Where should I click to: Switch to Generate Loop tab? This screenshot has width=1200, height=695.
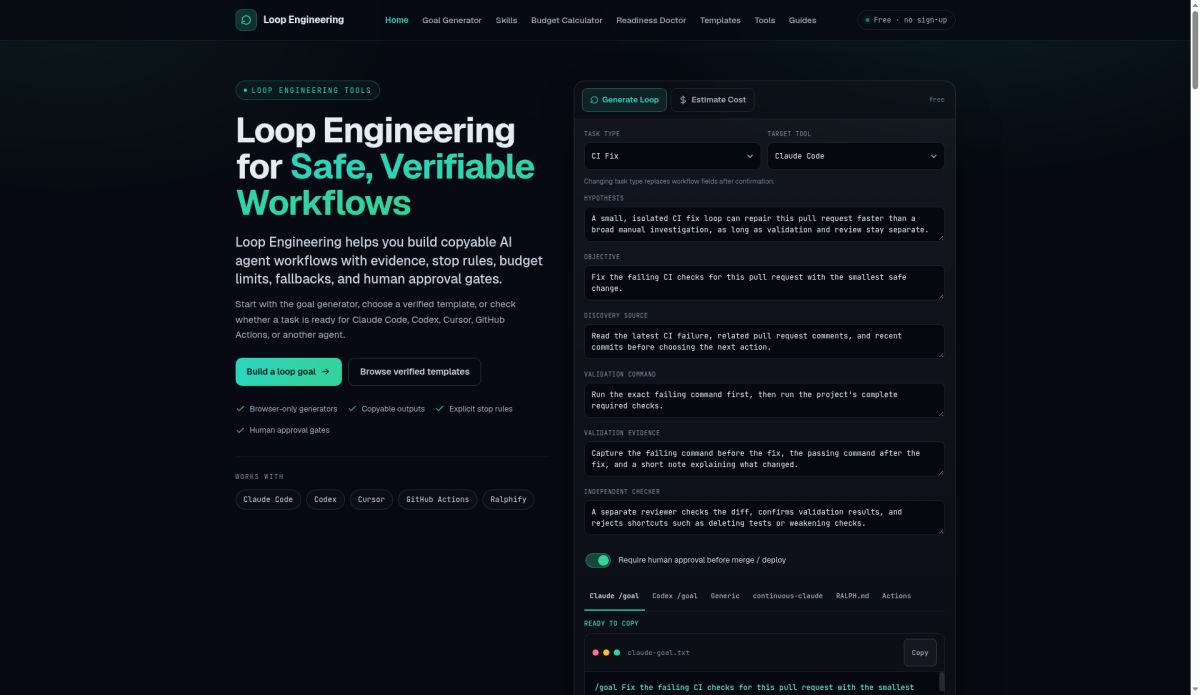point(624,100)
